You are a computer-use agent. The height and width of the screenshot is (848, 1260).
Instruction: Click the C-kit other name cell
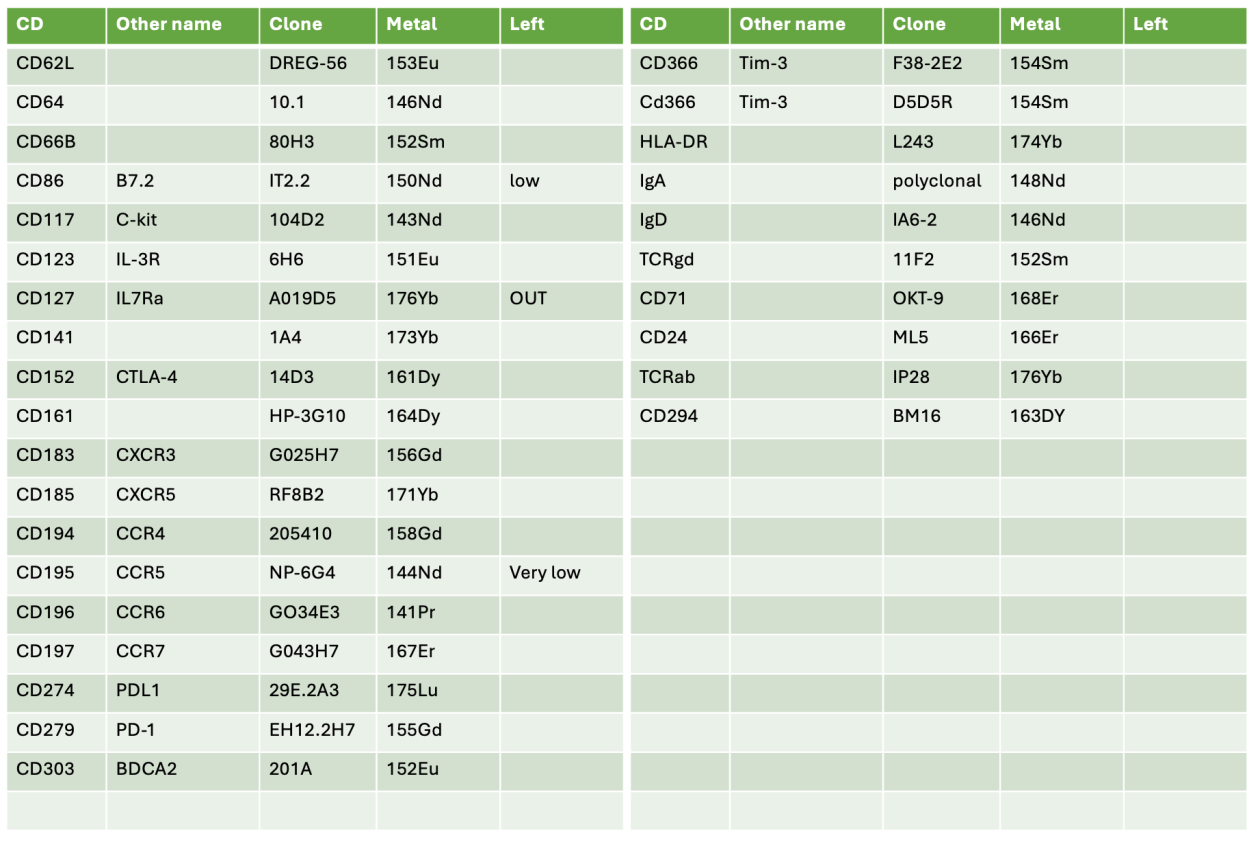[x=137, y=220]
